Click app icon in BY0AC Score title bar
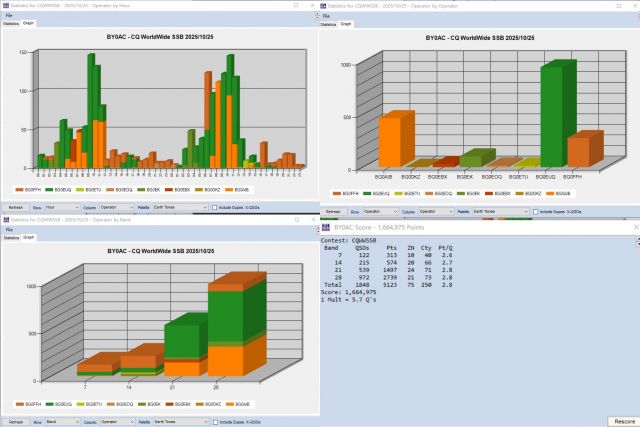Image resolution: width=640 pixels, height=427 pixels. click(325, 227)
